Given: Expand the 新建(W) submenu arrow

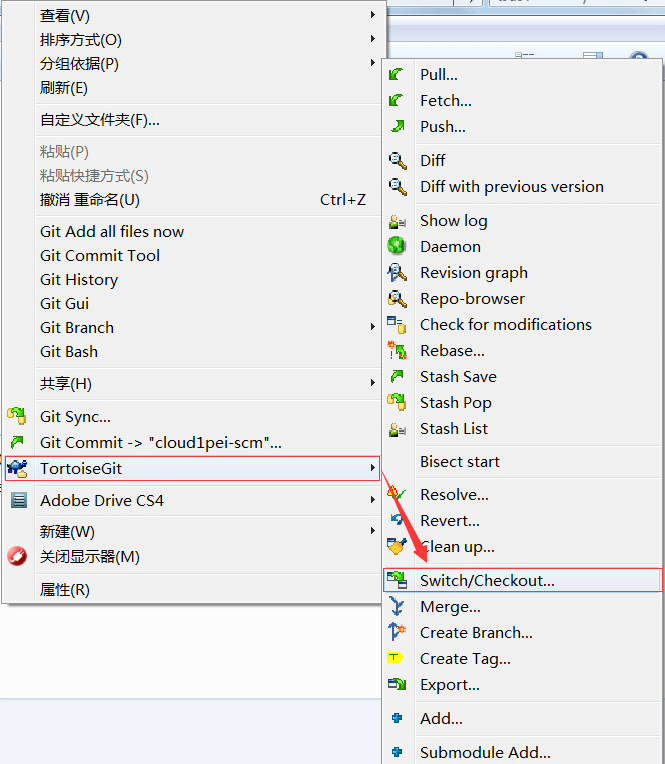Looking at the screenshot, I should [x=373, y=531].
